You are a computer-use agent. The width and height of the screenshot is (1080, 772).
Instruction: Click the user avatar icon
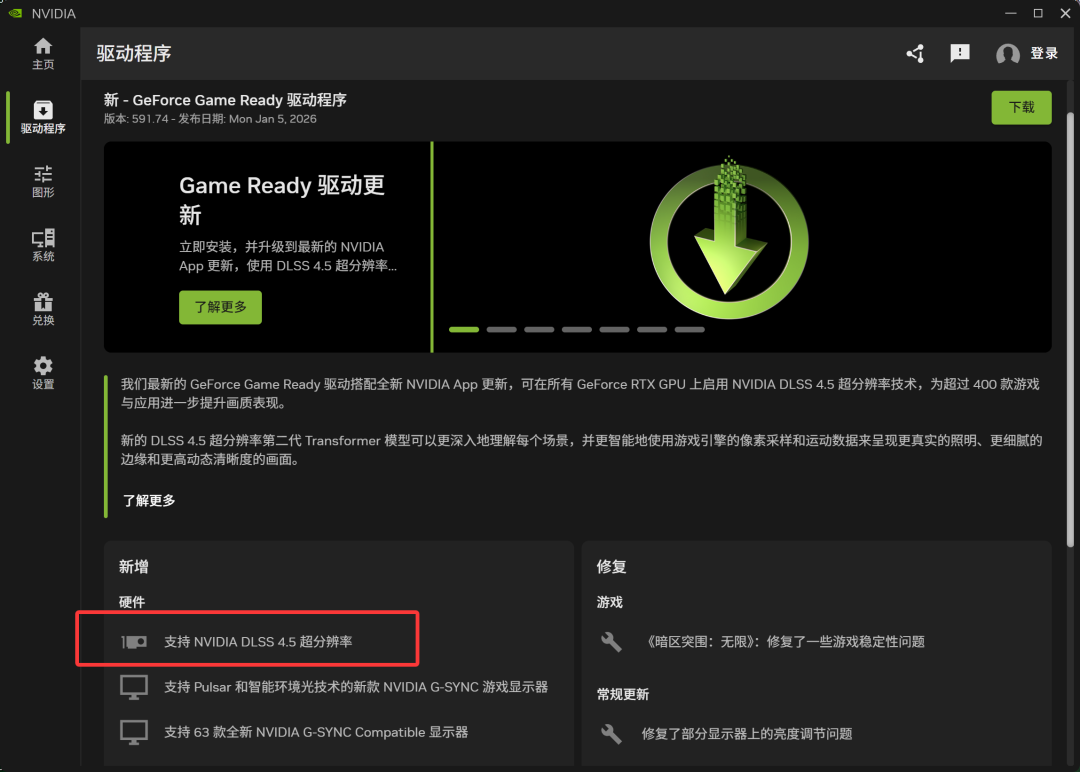1008,54
